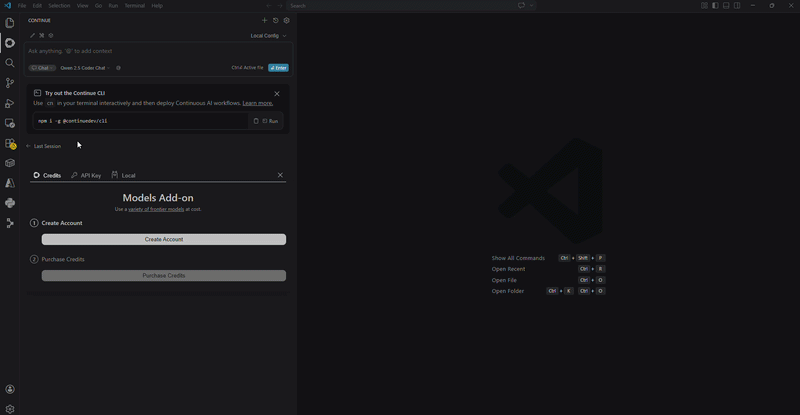The width and height of the screenshot is (800, 415).
Task: Open the Local Config dropdown
Action: [268, 36]
